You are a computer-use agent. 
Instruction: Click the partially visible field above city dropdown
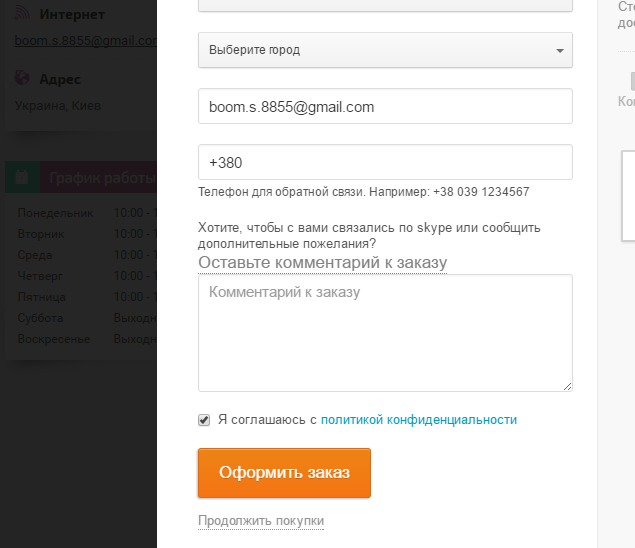385,6
